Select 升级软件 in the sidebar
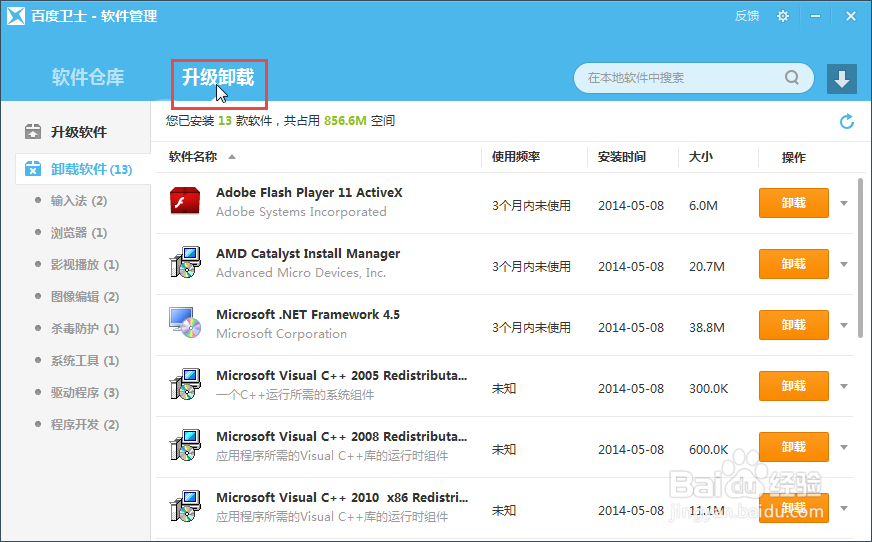 (78, 132)
